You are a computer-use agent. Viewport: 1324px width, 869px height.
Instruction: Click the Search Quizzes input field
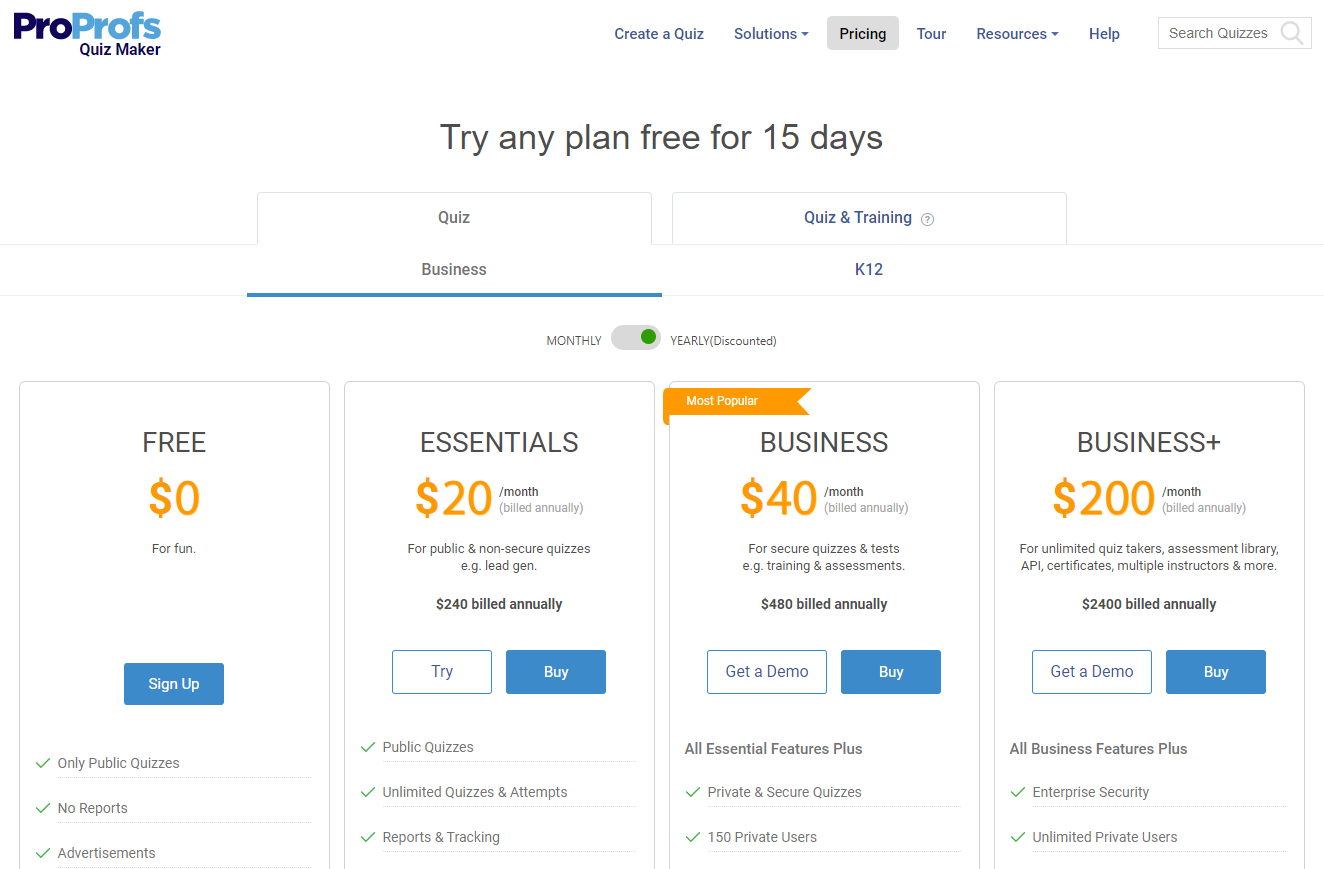[1218, 33]
